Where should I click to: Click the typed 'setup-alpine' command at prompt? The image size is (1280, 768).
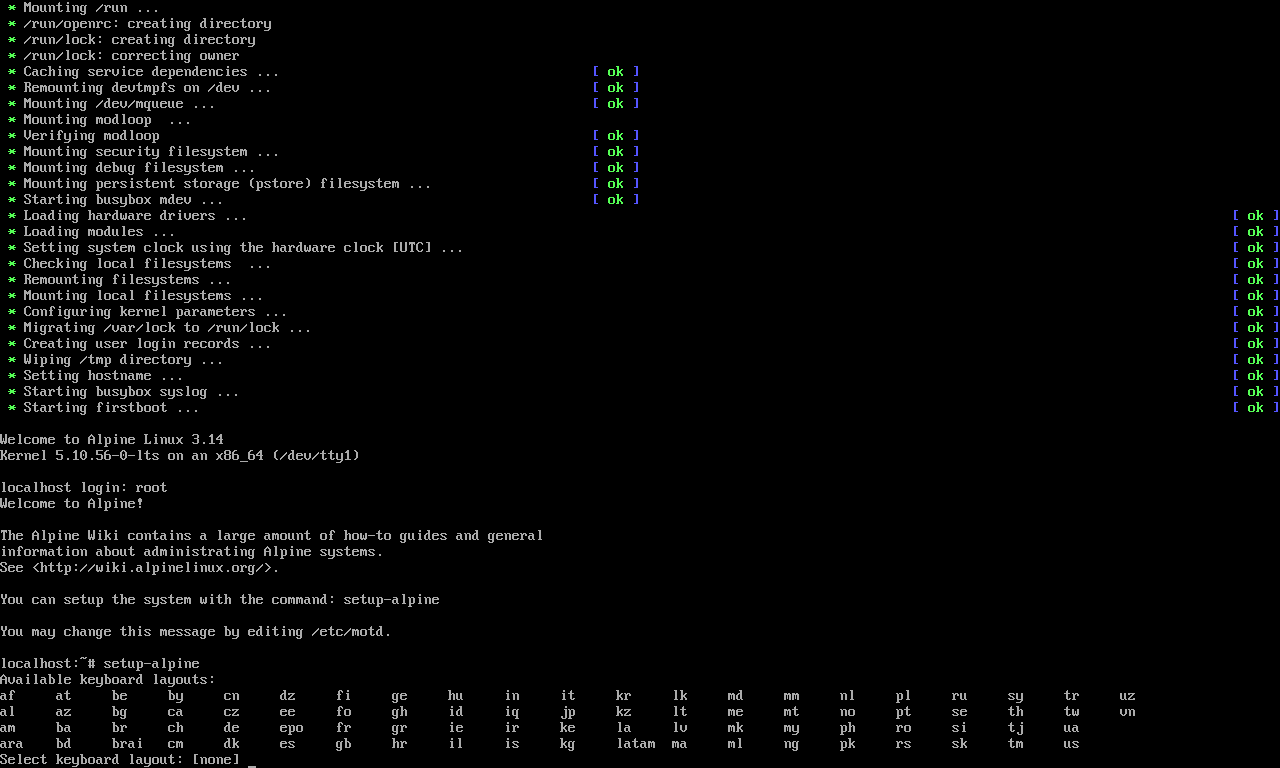(x=152, y=664)
